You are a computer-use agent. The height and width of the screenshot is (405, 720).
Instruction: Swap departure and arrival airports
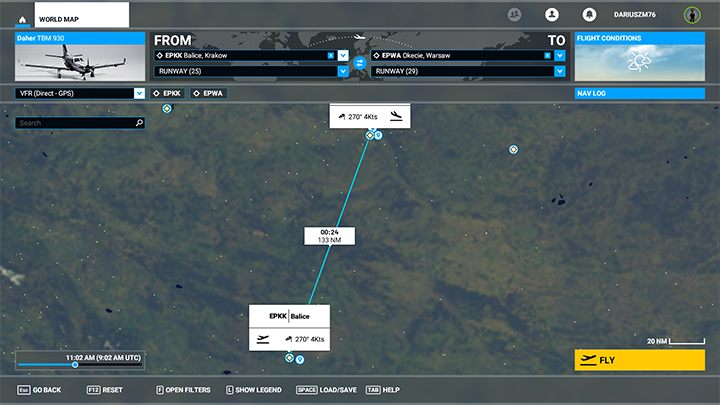pyautogui.click(x=359, y=63)
